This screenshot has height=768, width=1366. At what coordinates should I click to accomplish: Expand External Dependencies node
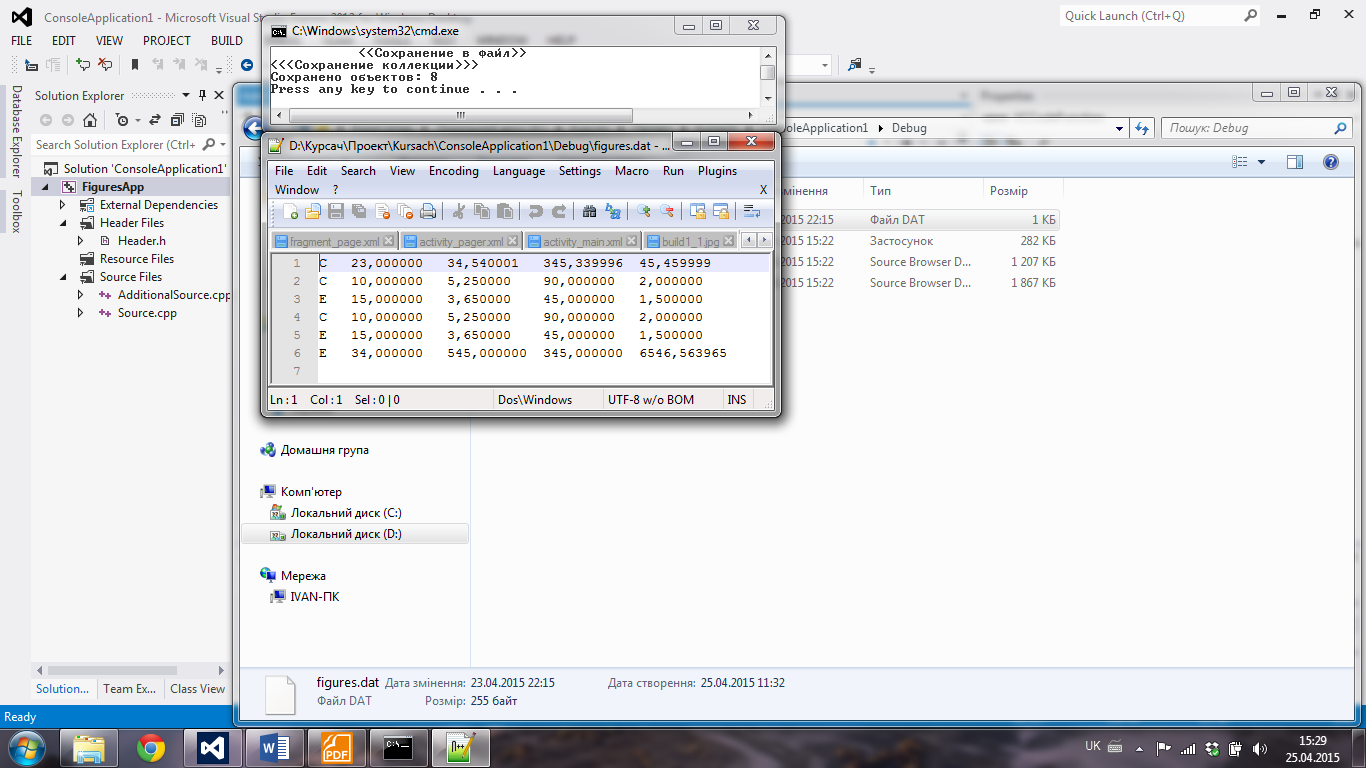click(64, 205)
